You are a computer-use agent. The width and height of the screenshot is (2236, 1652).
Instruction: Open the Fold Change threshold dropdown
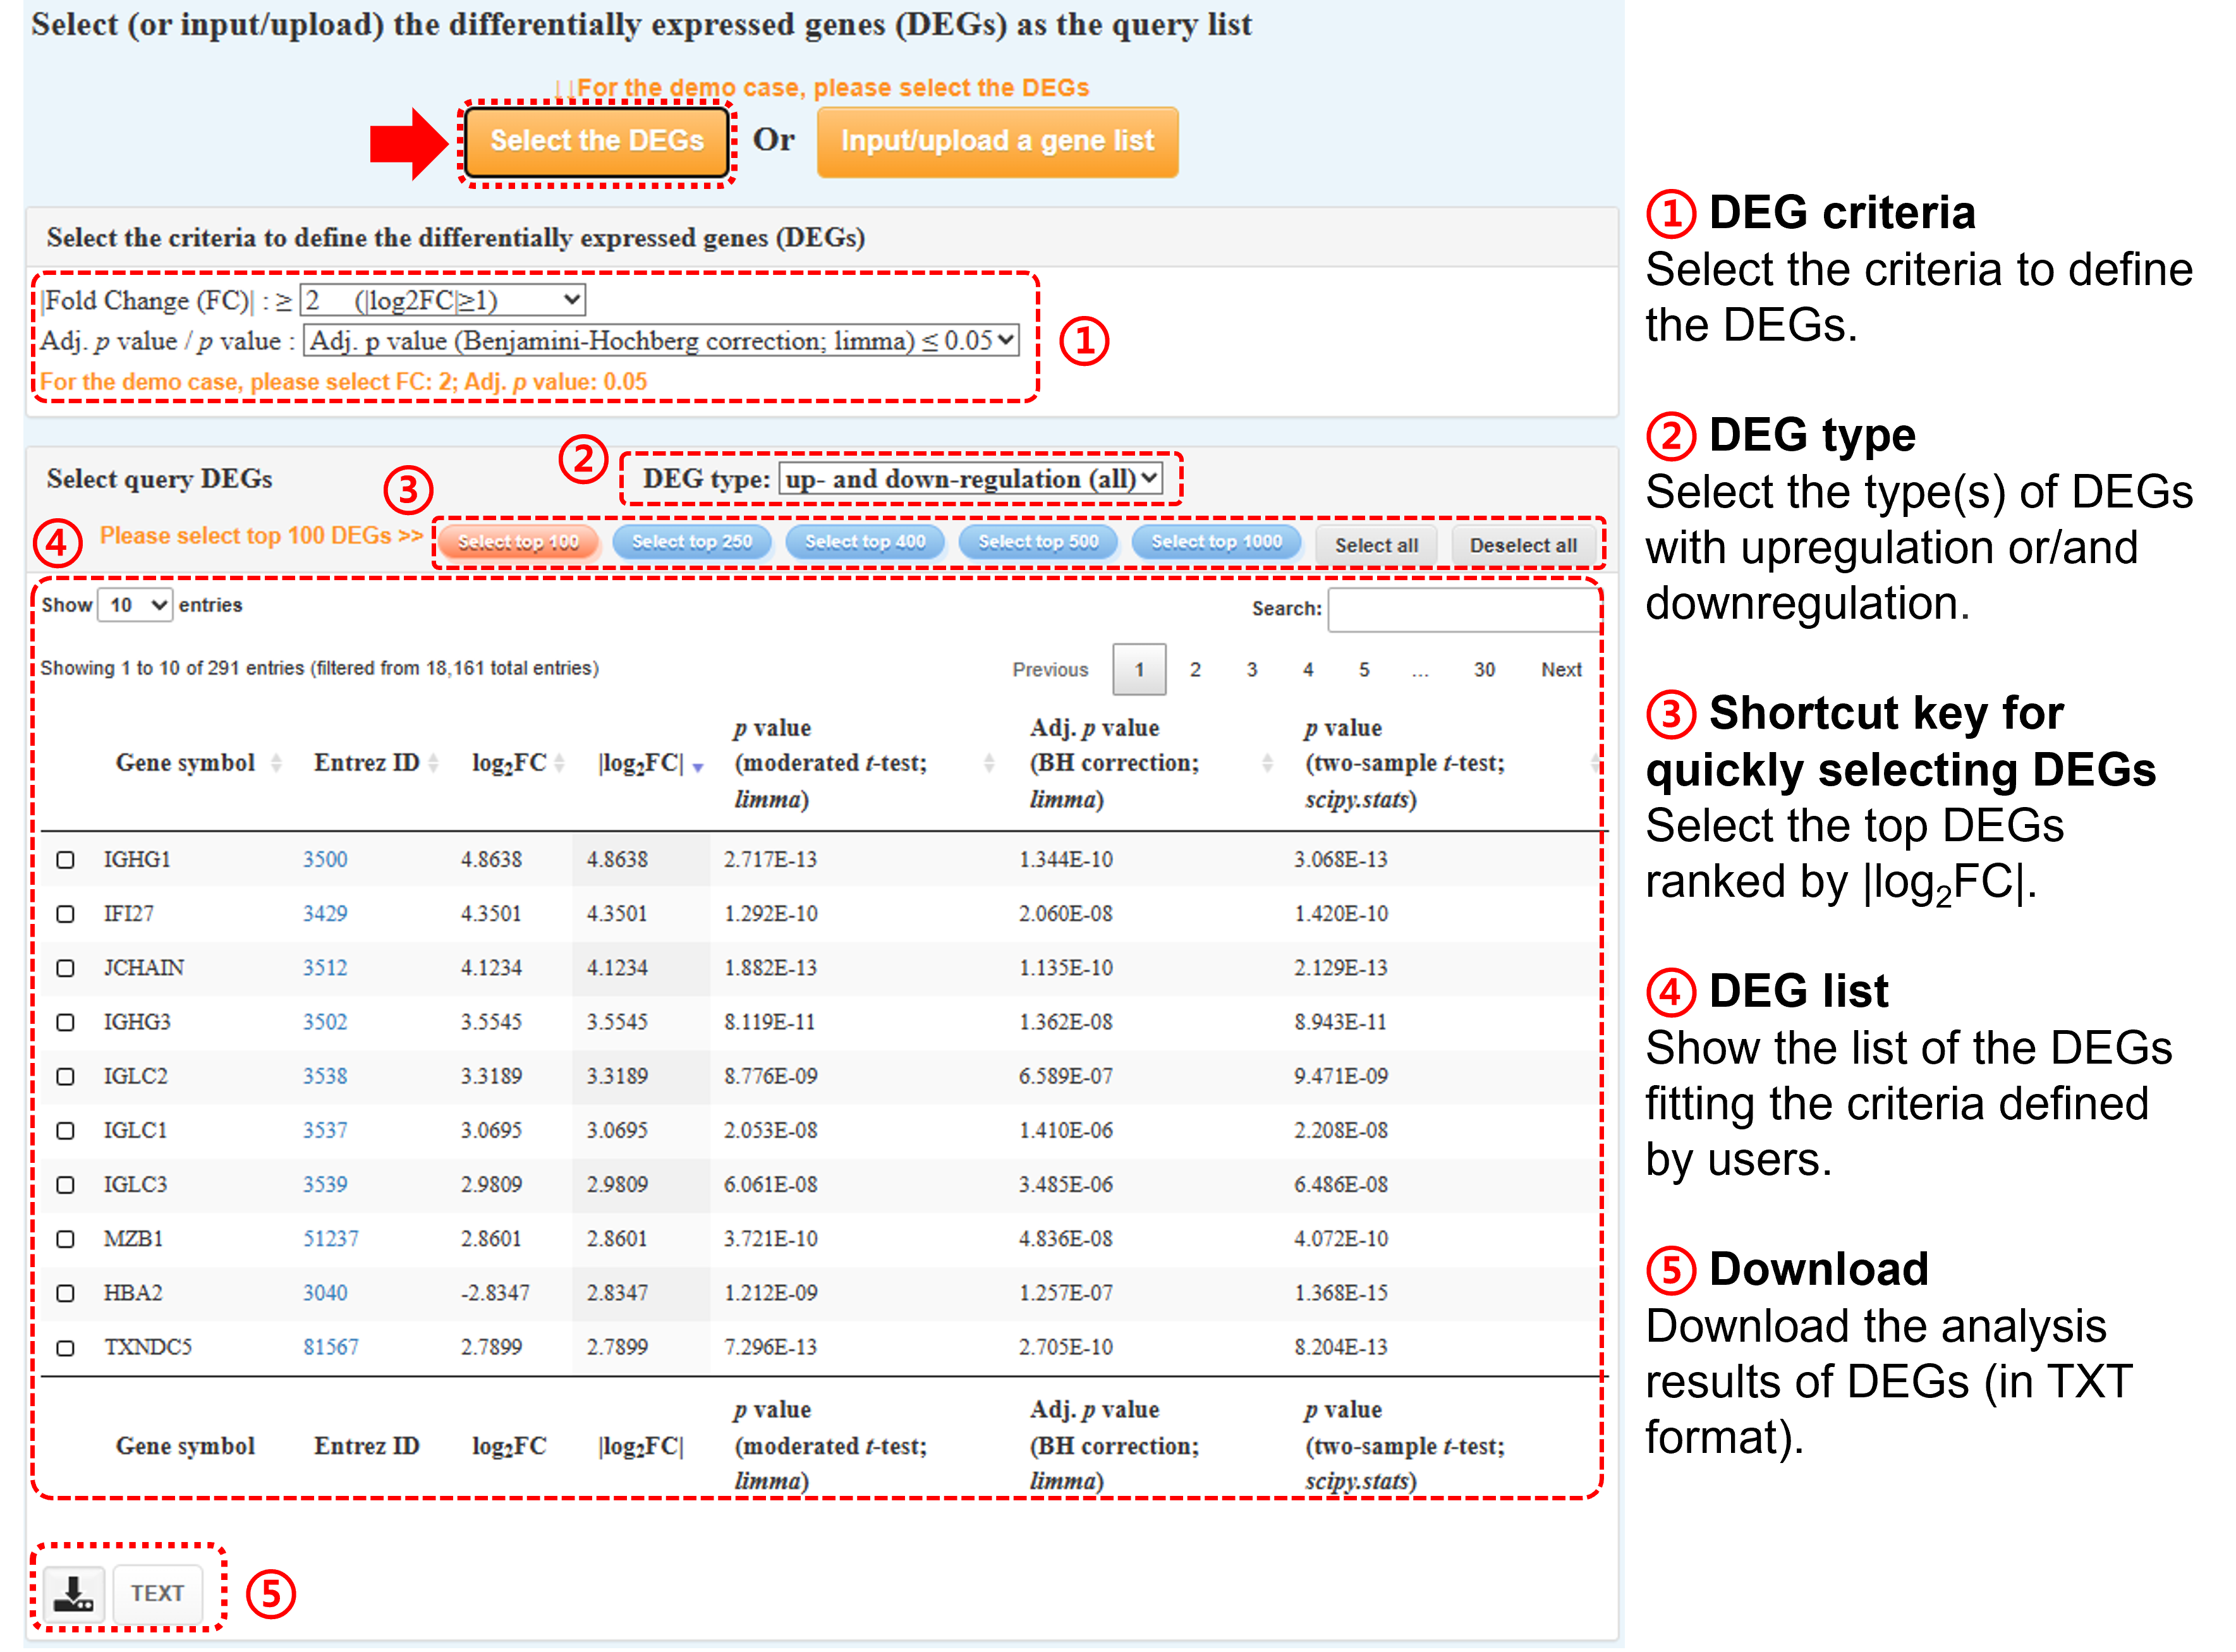pyautogui.click(x=442, y=300)
